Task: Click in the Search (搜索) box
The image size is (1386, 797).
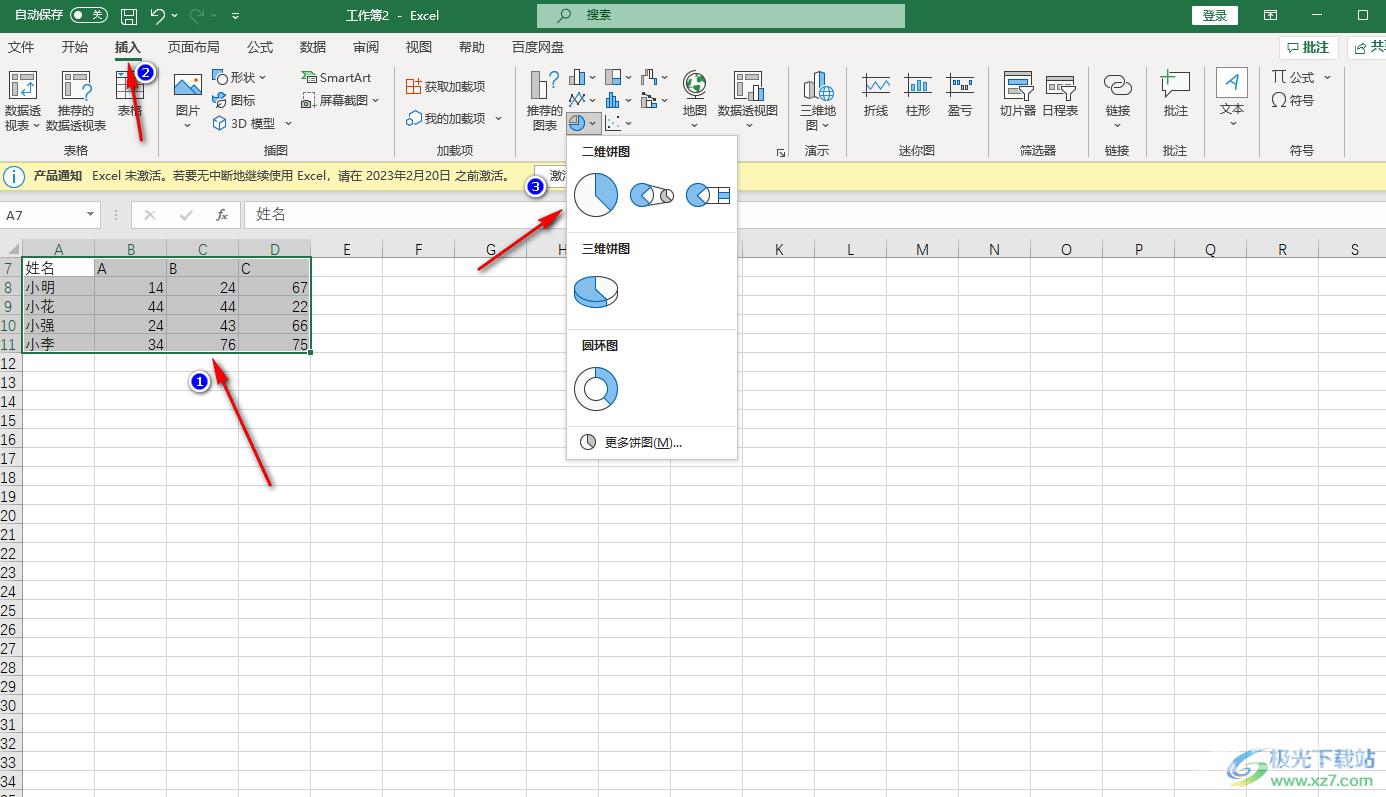Action: tap(720, 15)
